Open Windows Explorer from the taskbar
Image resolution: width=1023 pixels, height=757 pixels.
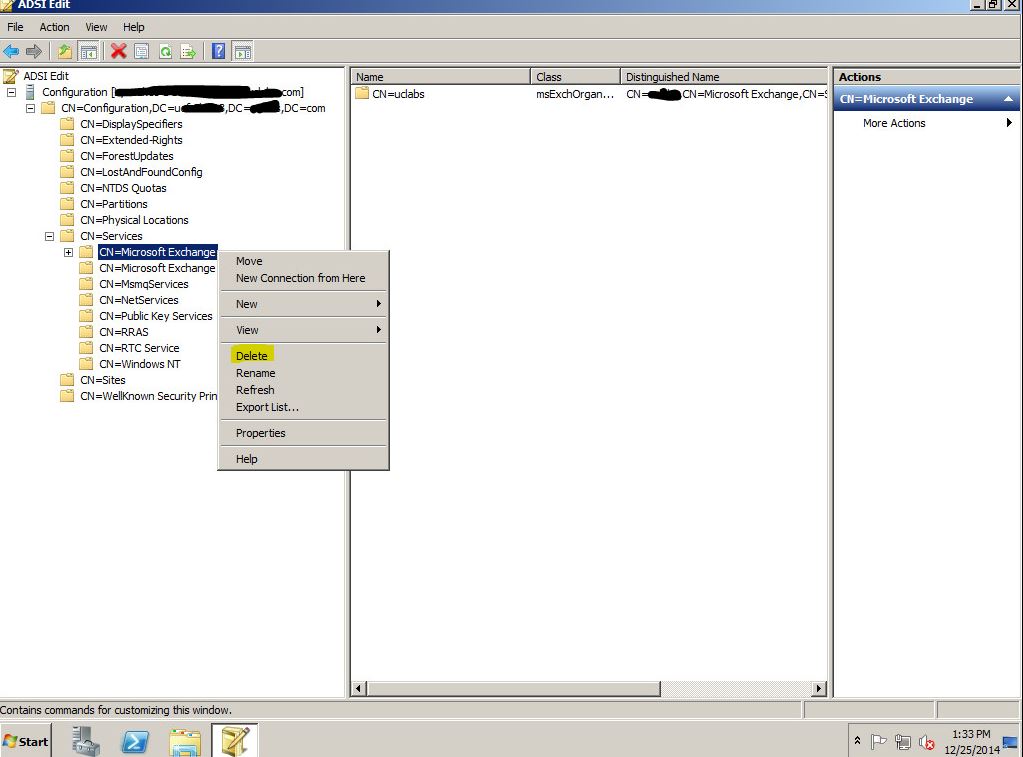[x=185, y=741]
